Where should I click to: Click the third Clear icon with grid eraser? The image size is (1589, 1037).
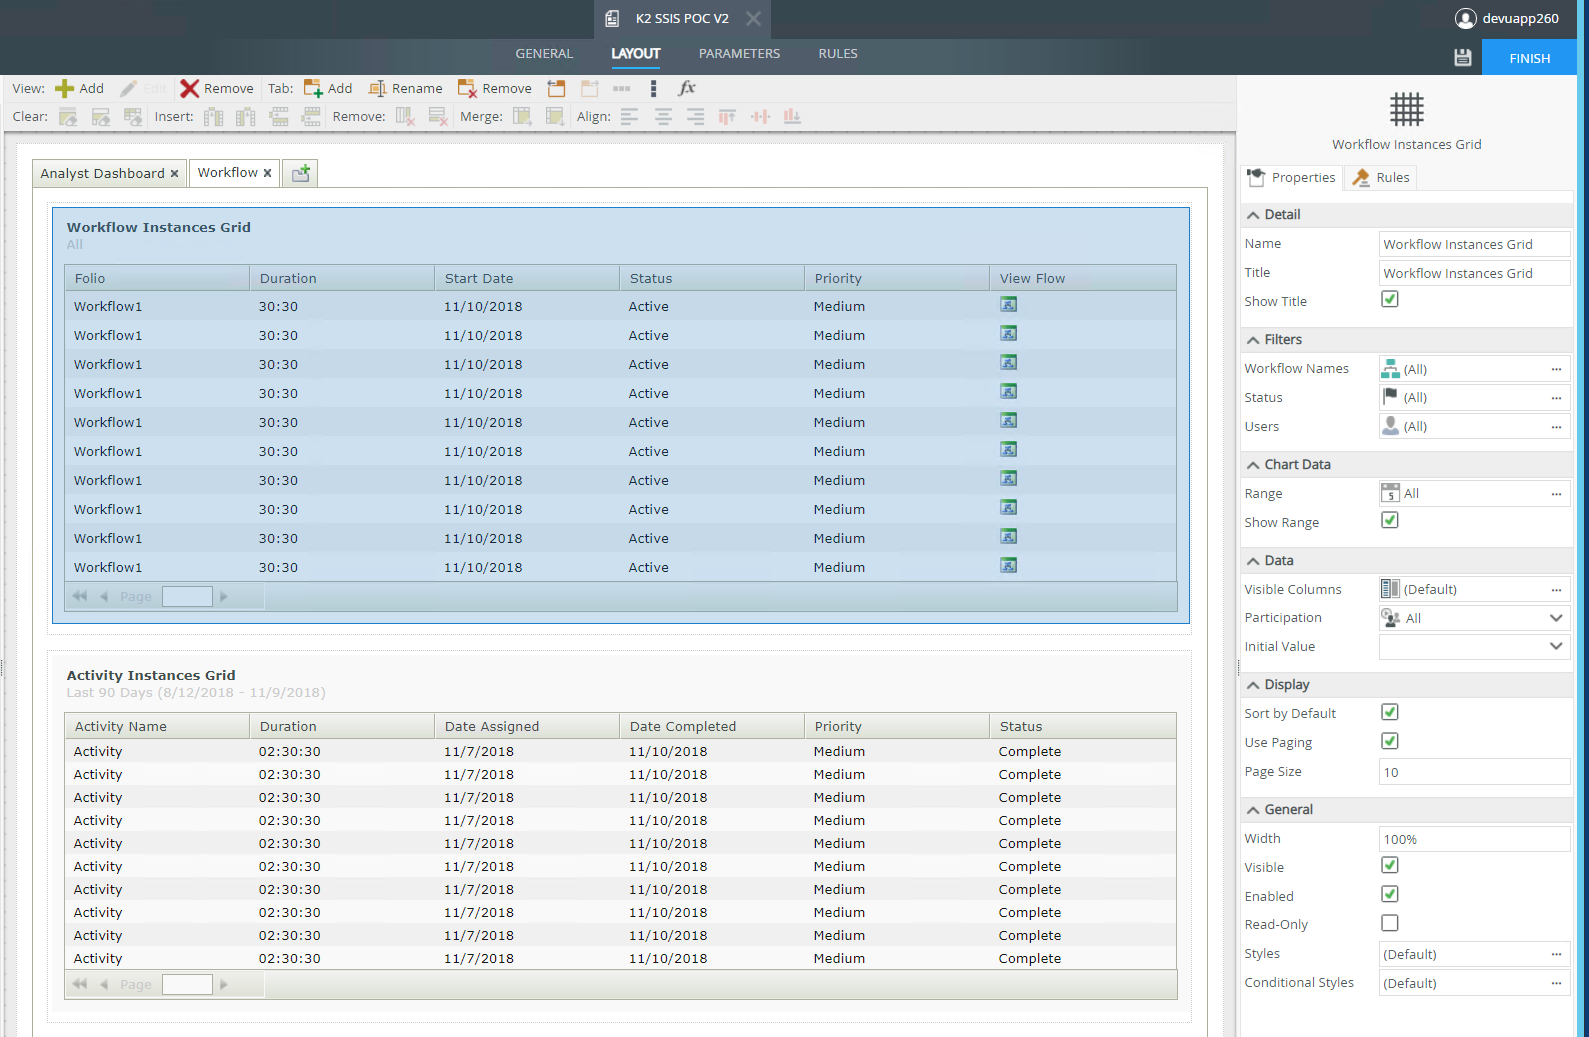point(133,117)
